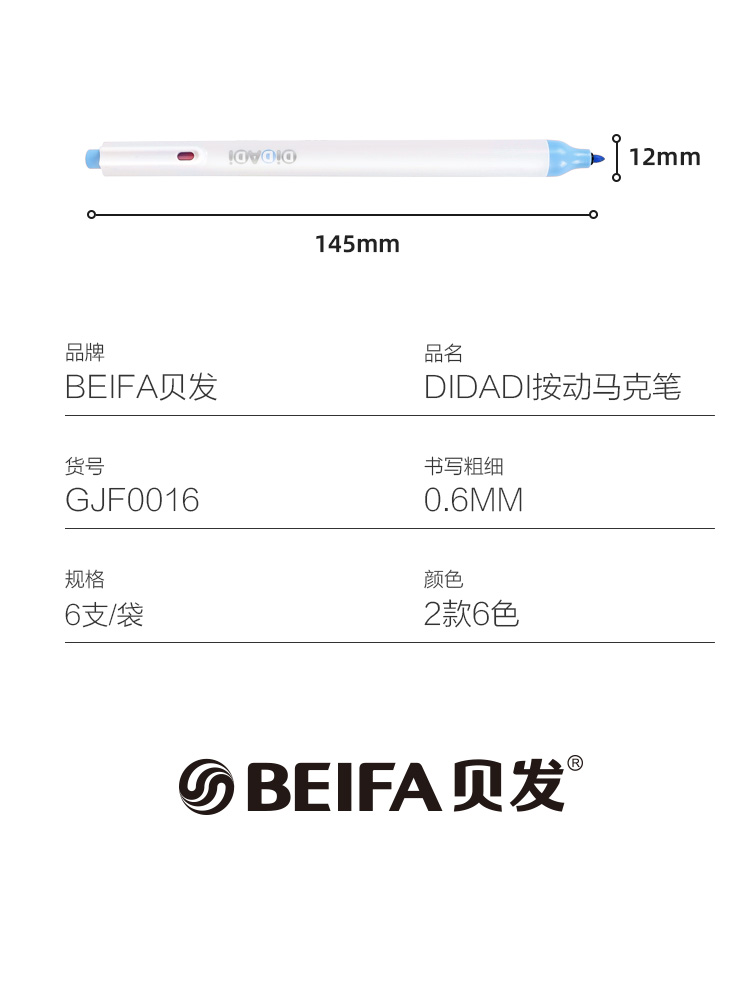The image size is (750, 991).
Task: Click the 颜色 field label
Action: 443,579
